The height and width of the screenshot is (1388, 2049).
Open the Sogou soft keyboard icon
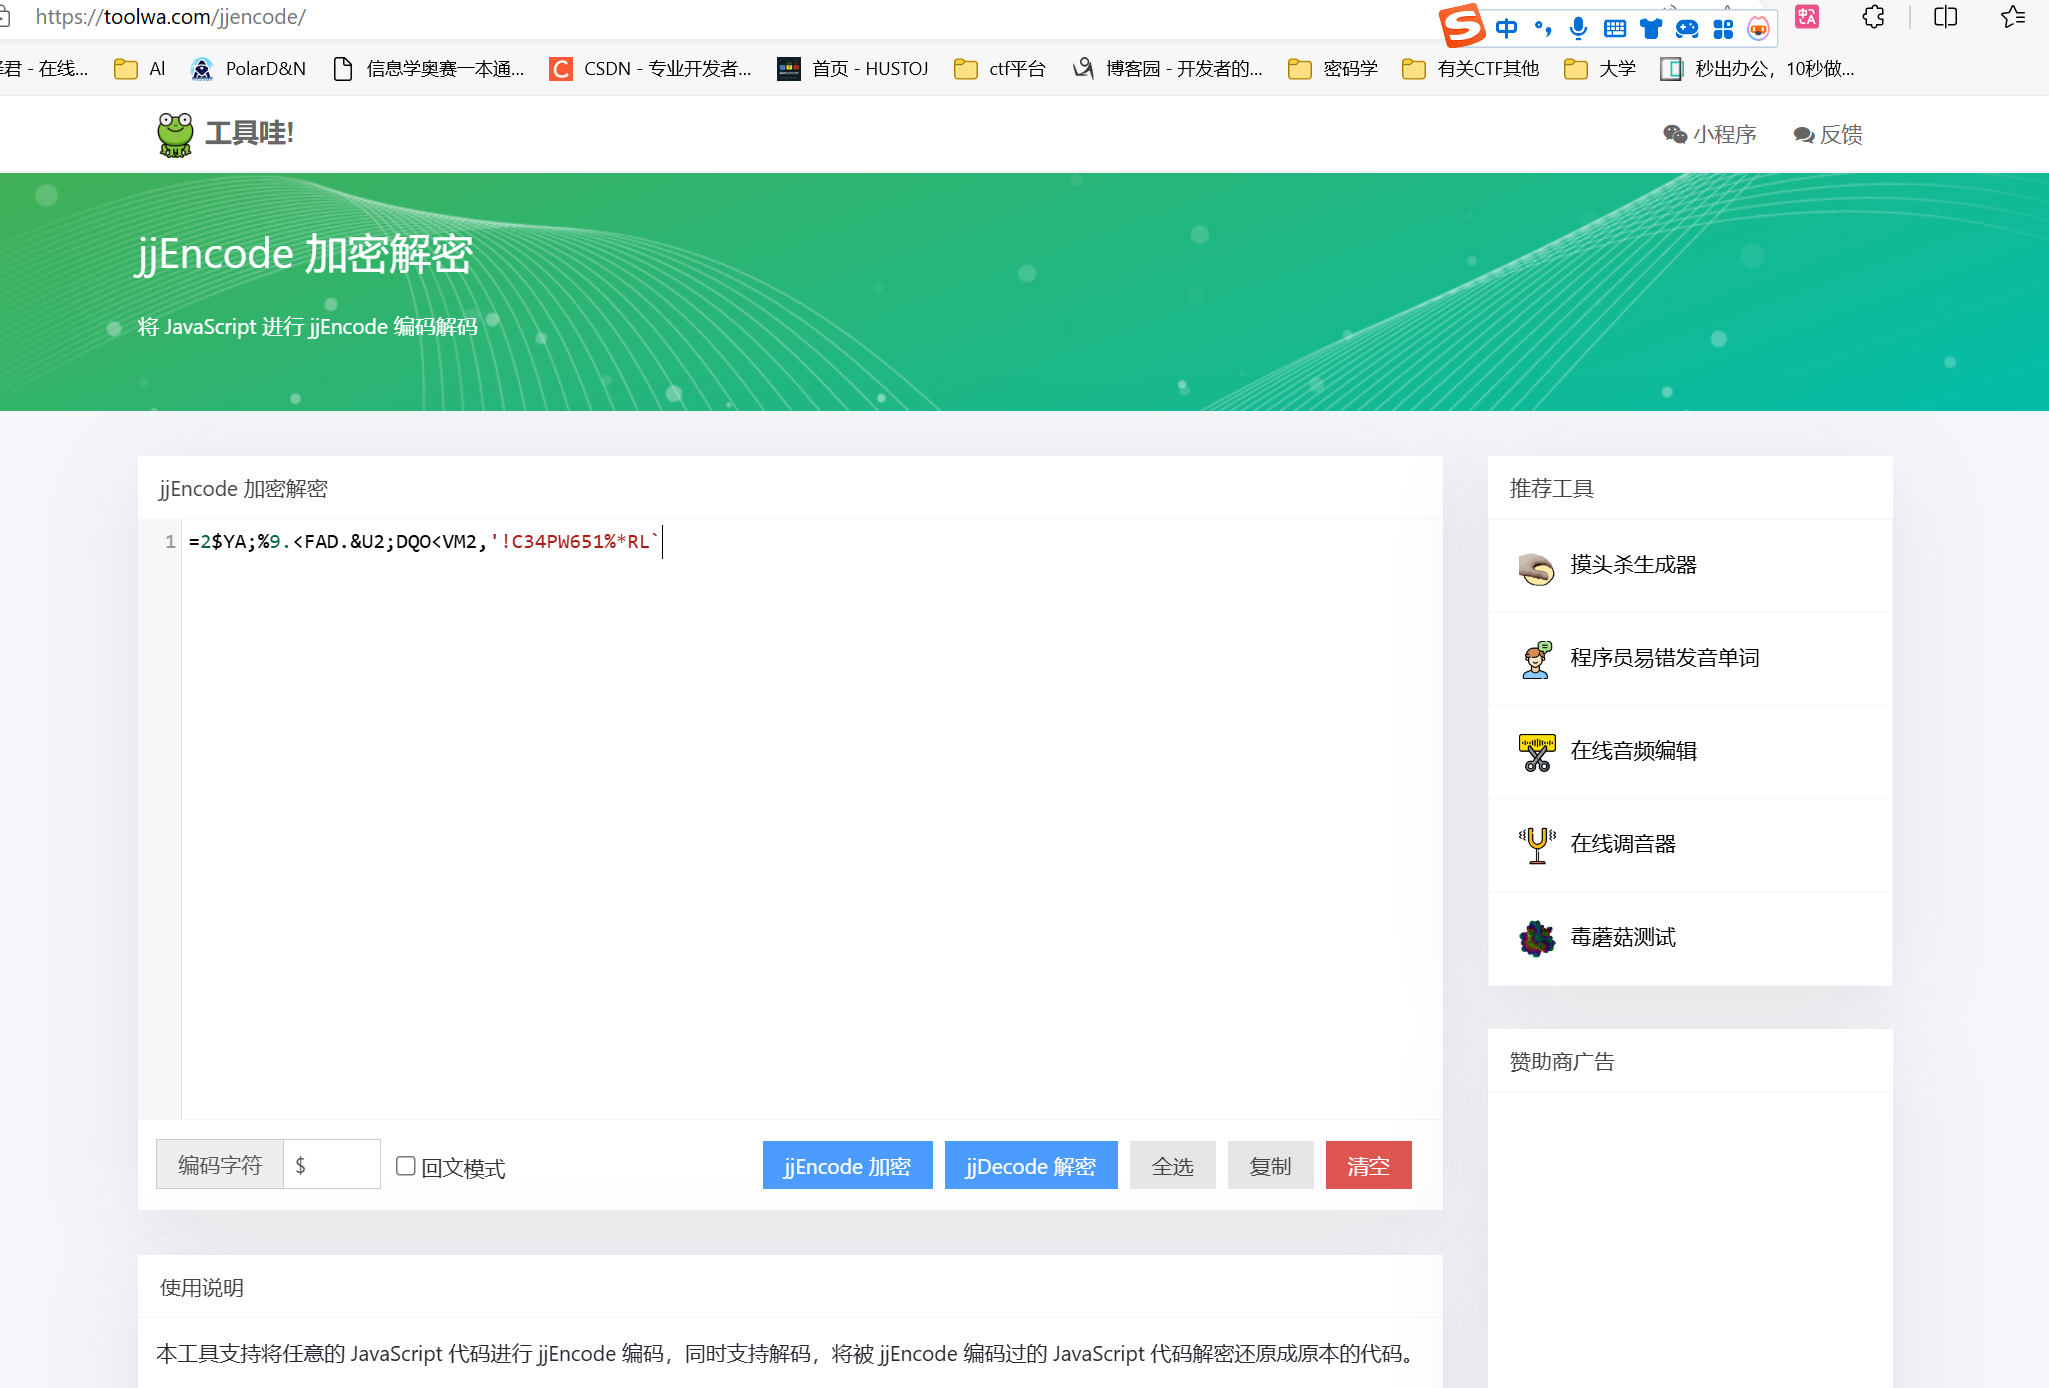point(1614,28)
